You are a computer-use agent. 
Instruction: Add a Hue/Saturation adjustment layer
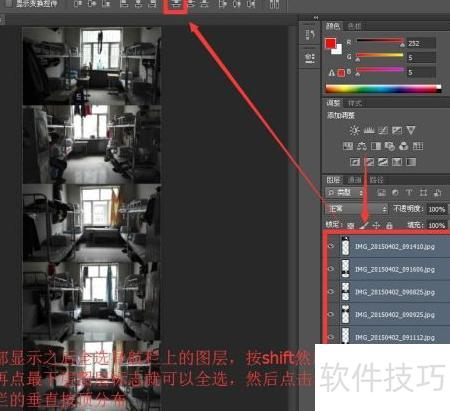click(x=348, y=146)
